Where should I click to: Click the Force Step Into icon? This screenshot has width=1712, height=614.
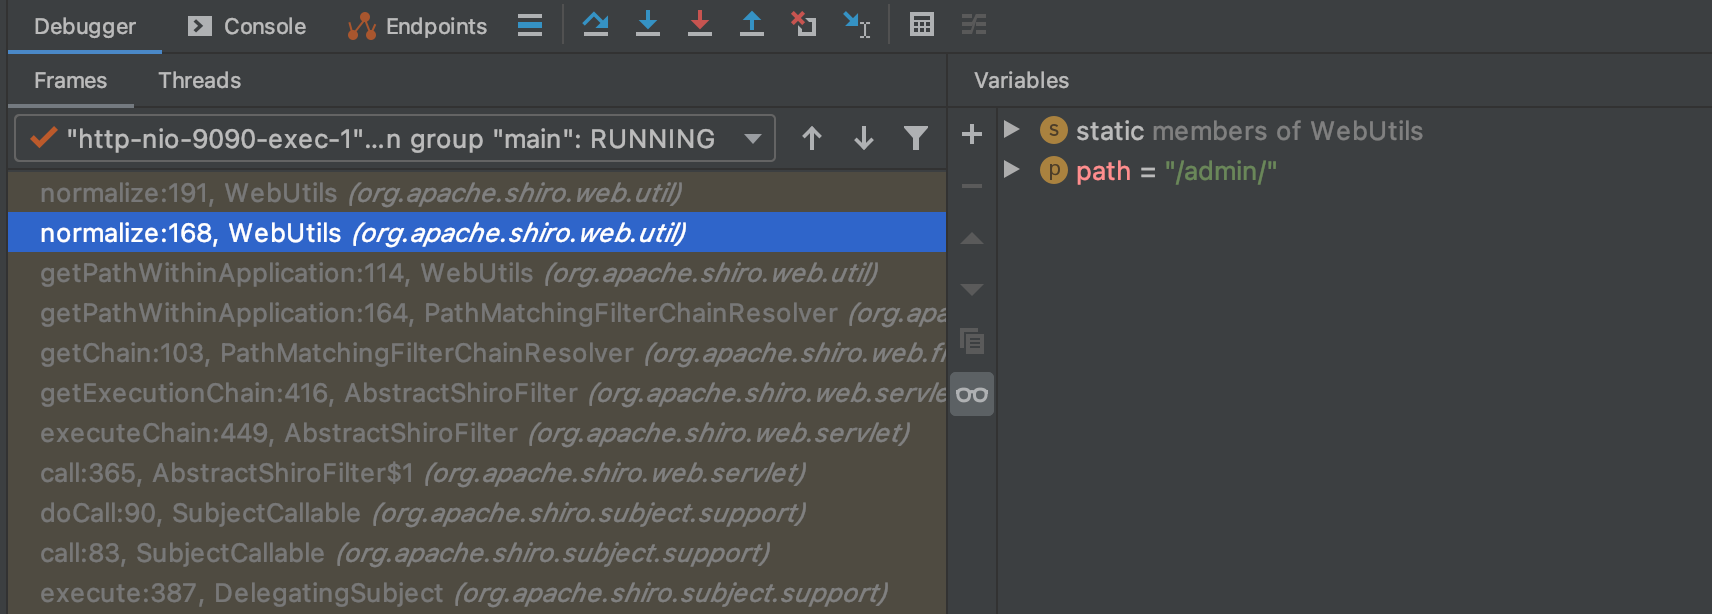tap(700, 24)
